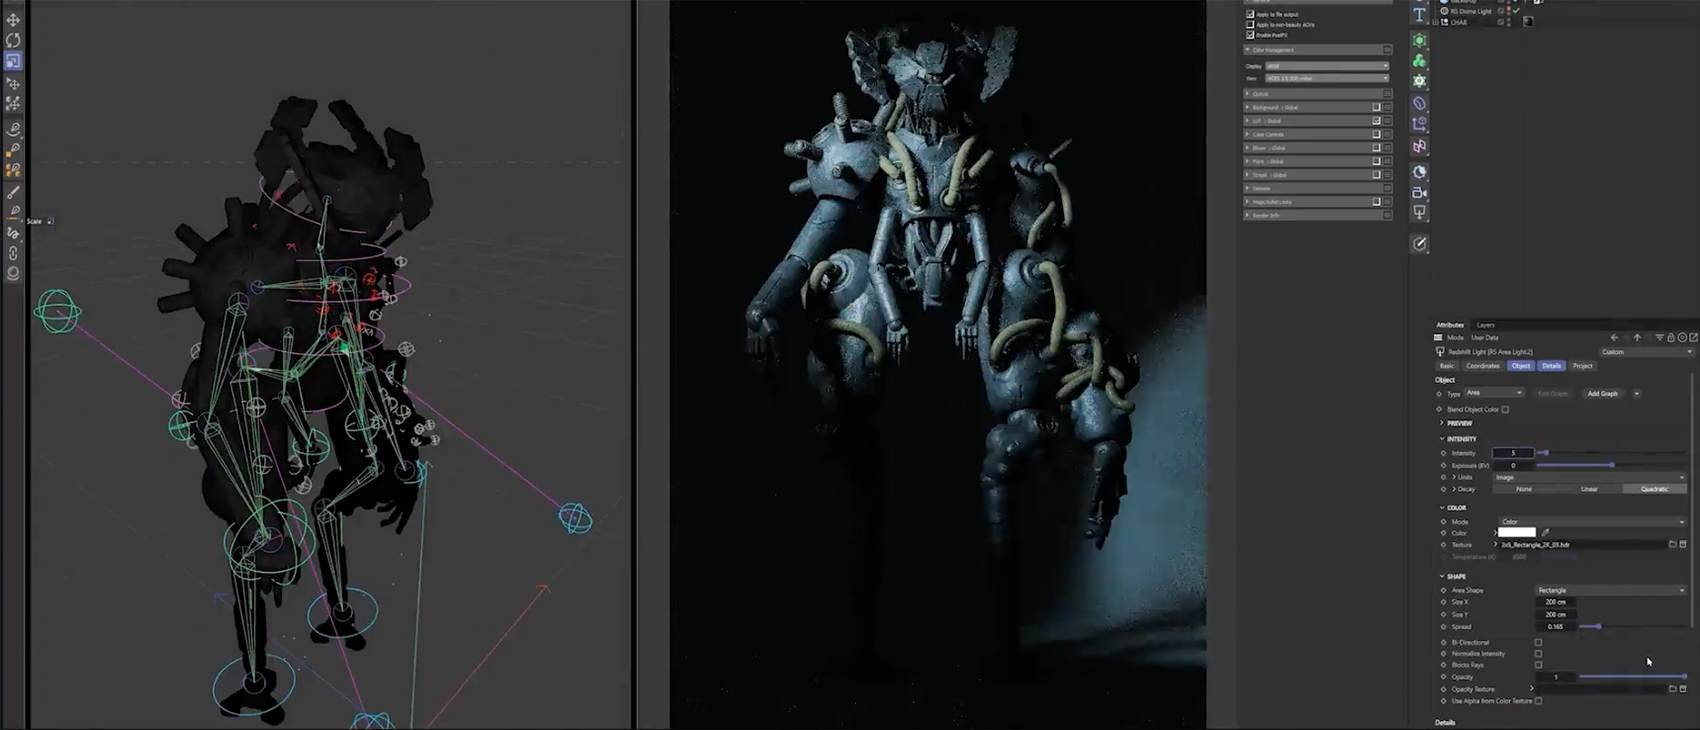This screenshot has width=1700, height=730.
Task: Open the User Data menu
Action: point(1485,338)
